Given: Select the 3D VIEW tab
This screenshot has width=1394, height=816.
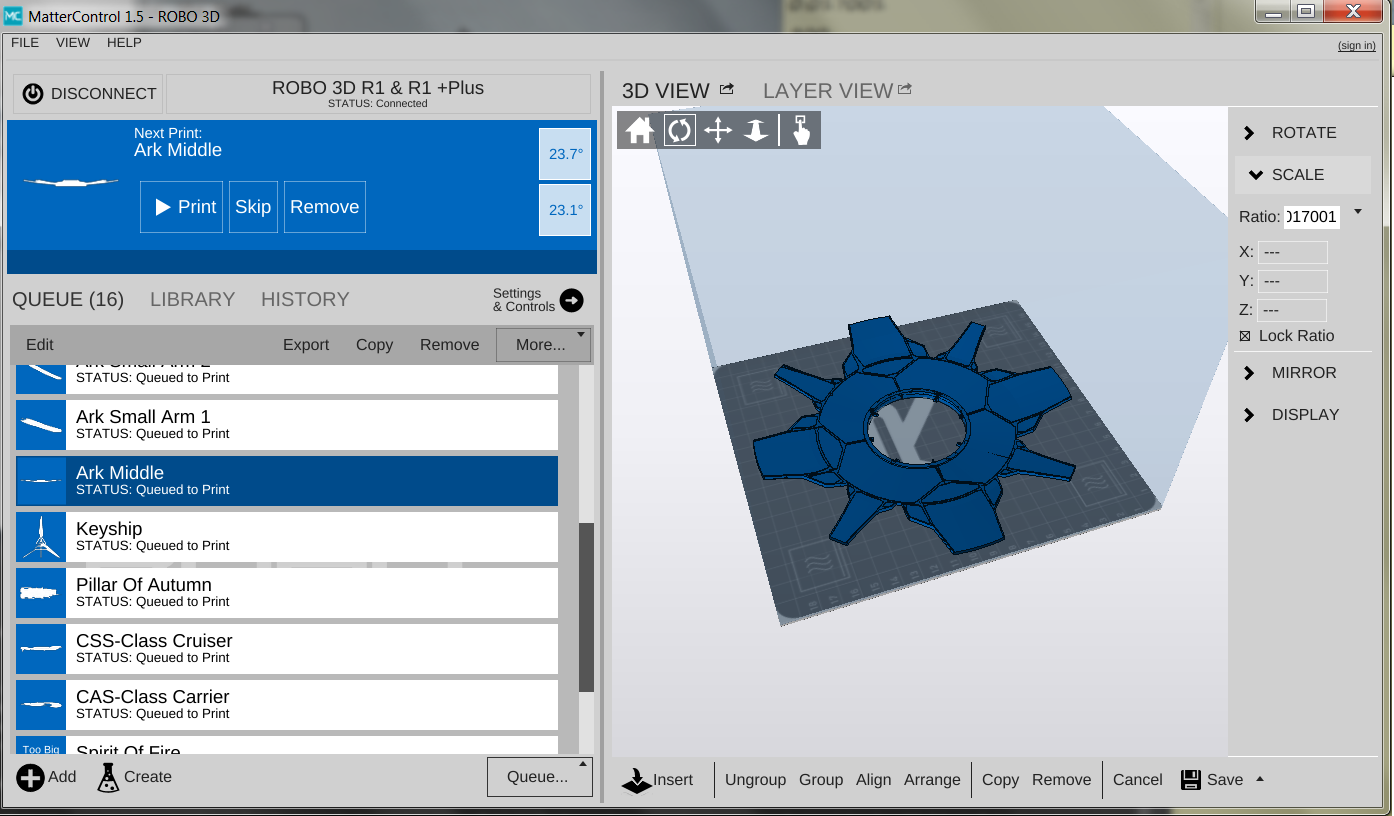Looking at the screenshot, I should coord(666,91).
